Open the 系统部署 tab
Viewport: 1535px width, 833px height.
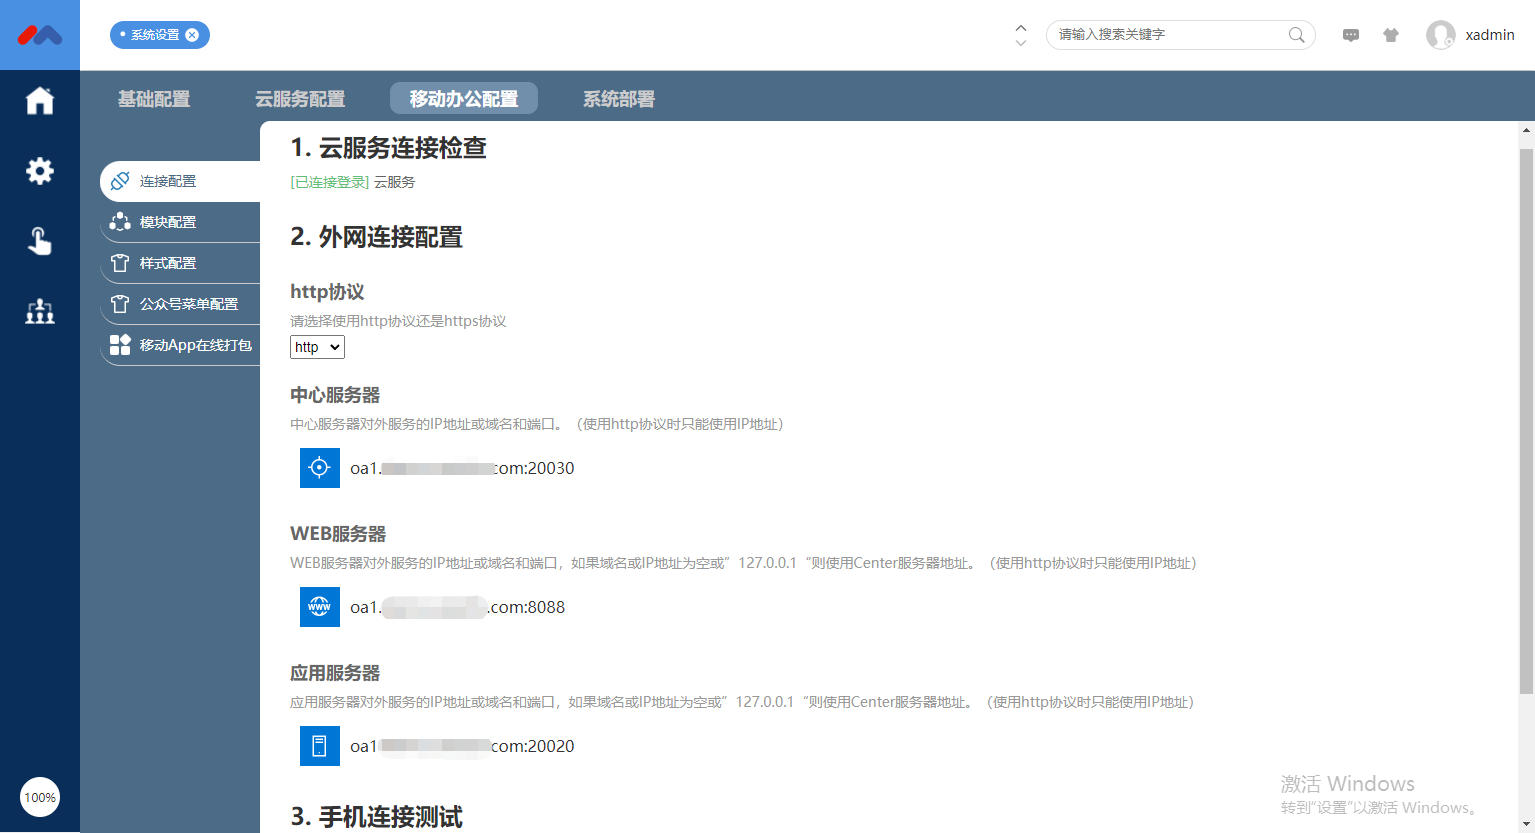coord(618,98)
